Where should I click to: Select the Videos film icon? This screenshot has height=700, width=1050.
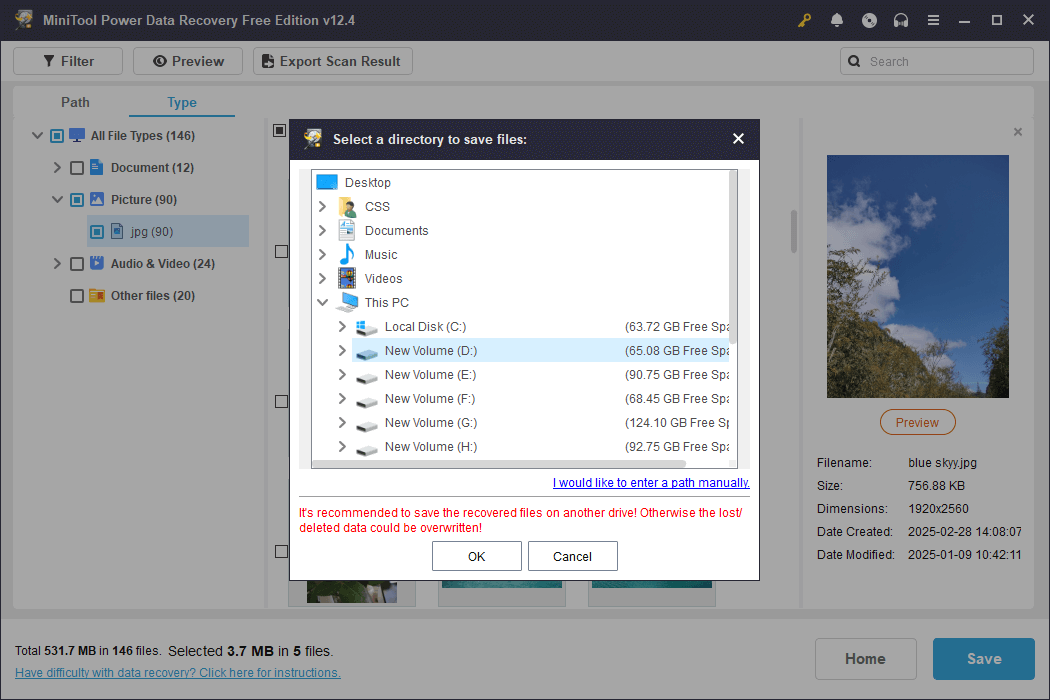347,279
